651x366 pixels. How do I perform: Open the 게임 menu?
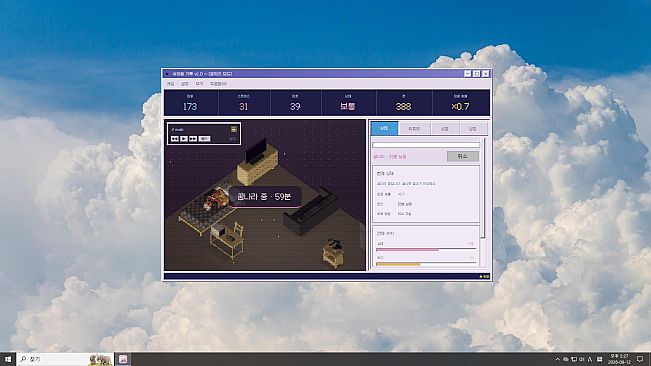point(170,84)
